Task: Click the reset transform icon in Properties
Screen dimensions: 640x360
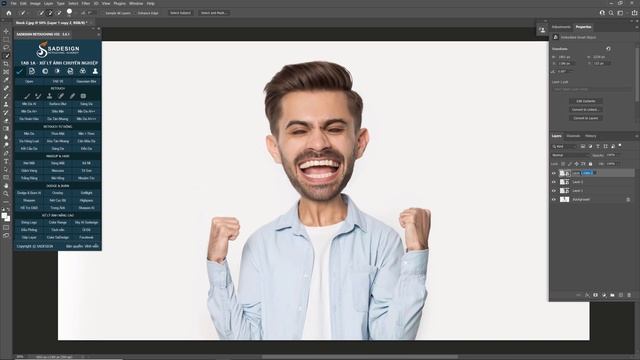Action: (x=608, y=49)
